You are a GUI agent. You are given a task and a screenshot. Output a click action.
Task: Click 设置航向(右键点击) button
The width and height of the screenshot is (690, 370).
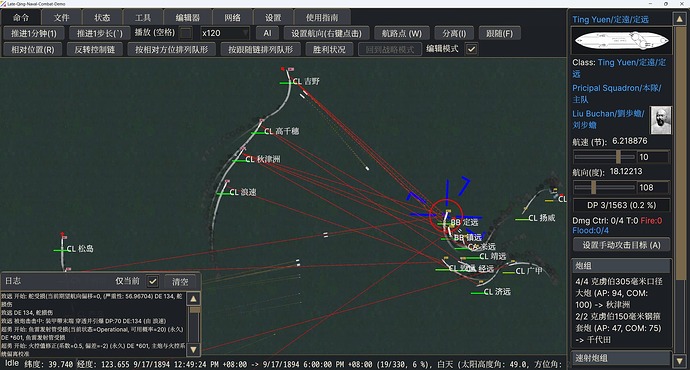tap(326, 33)
